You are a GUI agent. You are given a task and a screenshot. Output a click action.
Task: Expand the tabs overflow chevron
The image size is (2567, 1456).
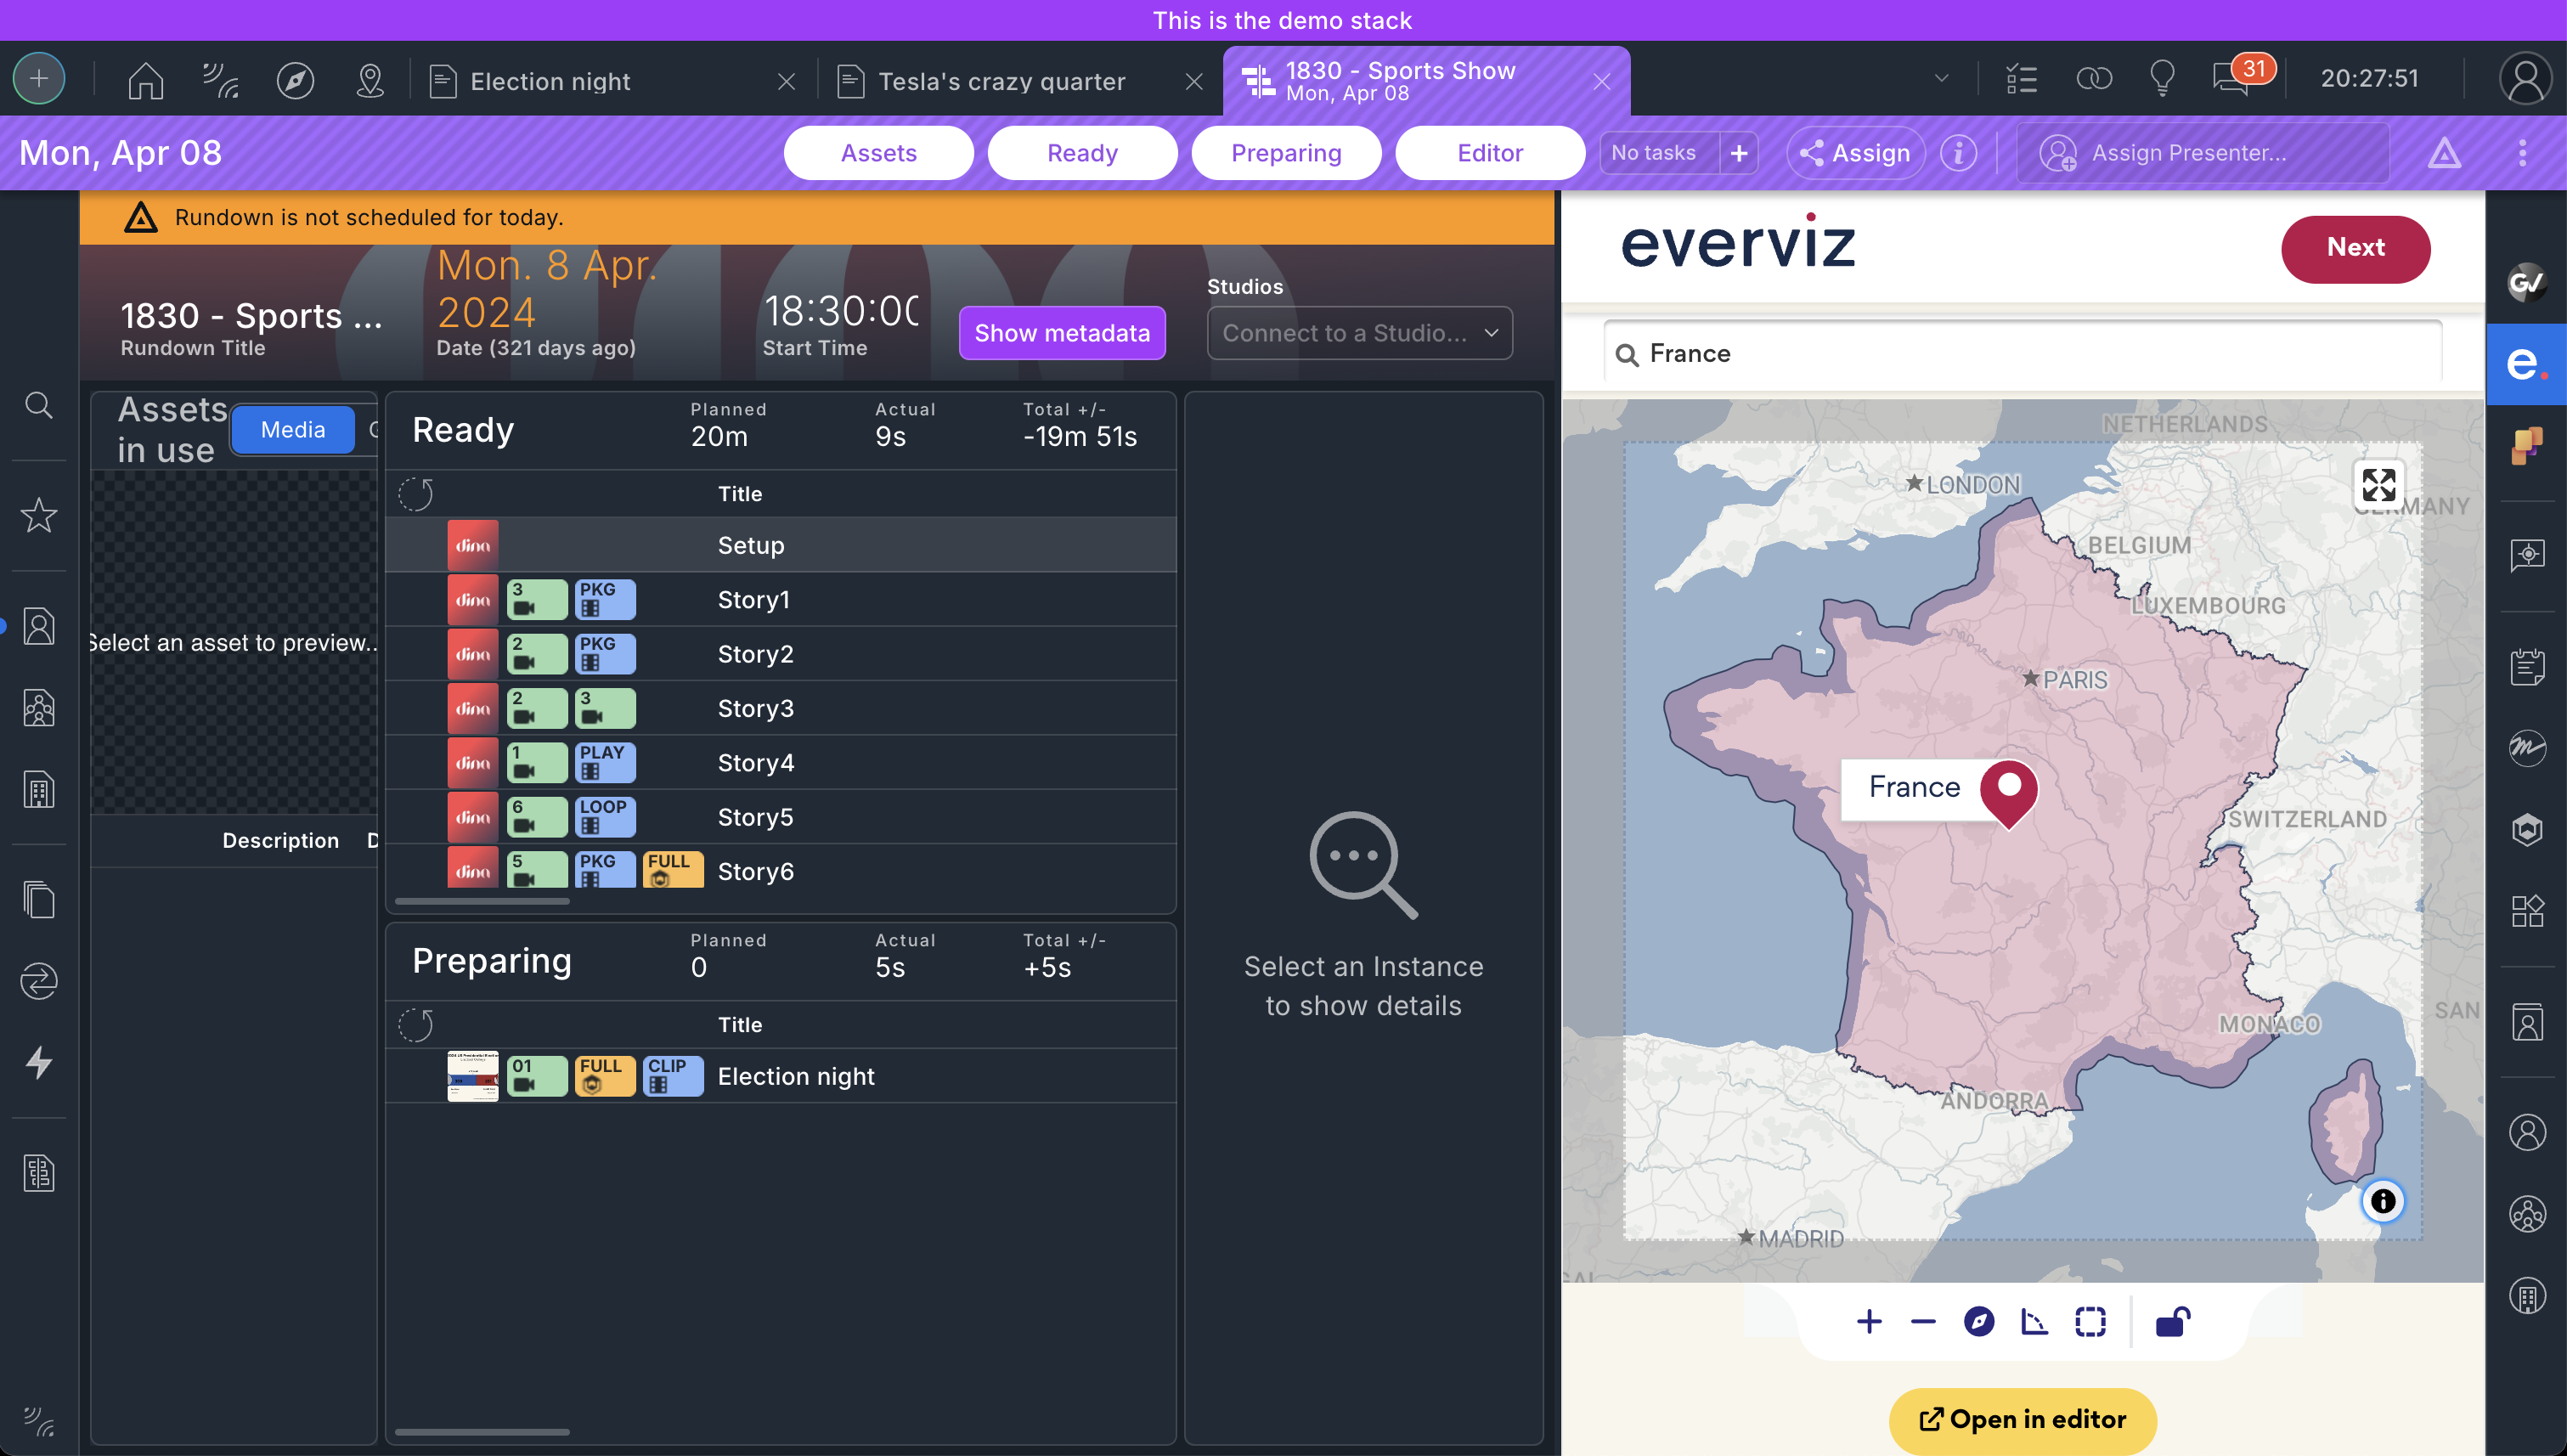pyautogui.click(x=1941, y=78)
